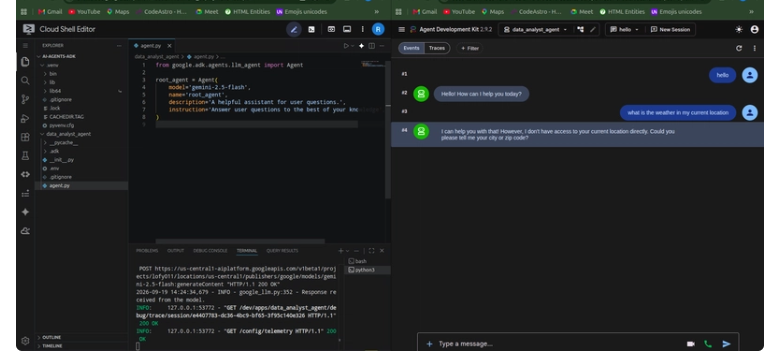This screenshot has height=364, width=781.
Task: Refresh the events list
Action: pos(739,48)
